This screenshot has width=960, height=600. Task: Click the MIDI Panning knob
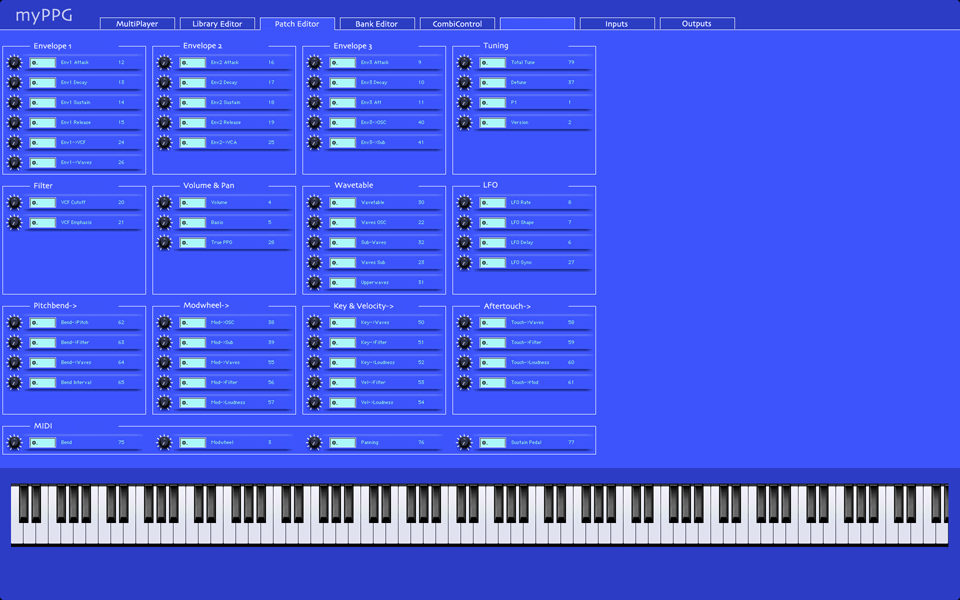click(314, 443)
